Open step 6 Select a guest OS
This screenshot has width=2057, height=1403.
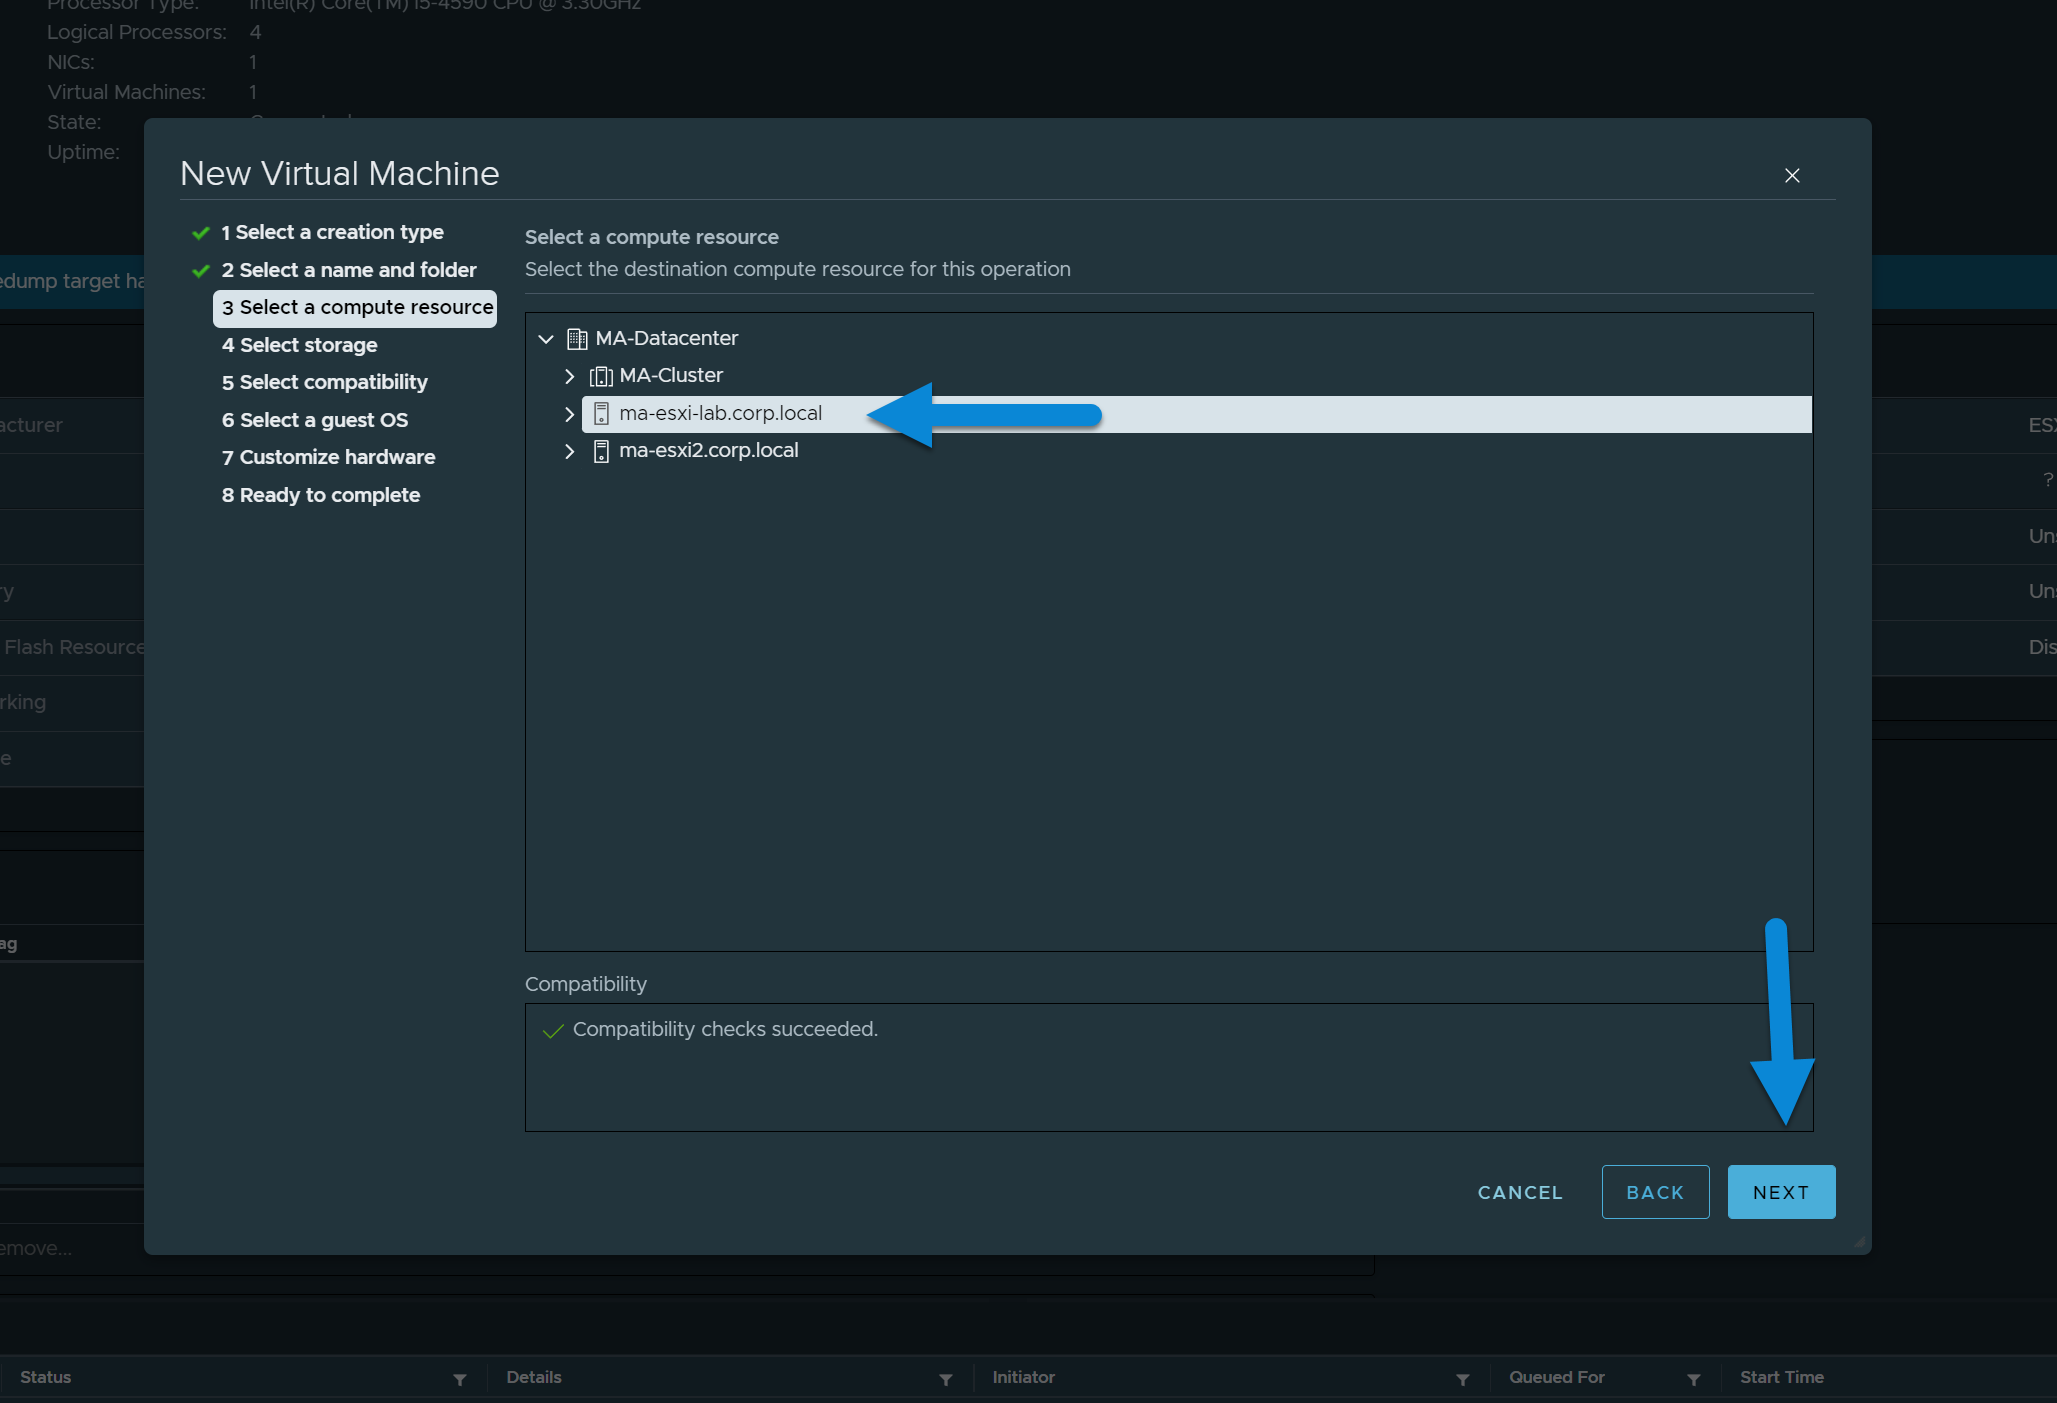point(314,420)
